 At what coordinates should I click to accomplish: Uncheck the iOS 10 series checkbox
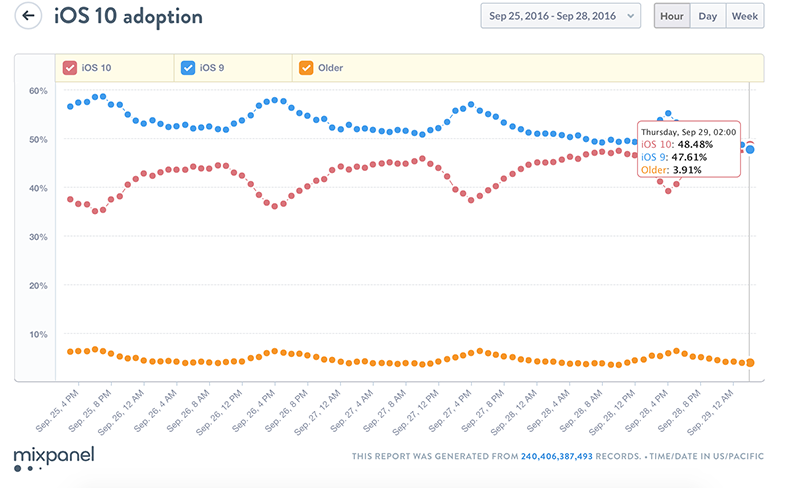71,68
